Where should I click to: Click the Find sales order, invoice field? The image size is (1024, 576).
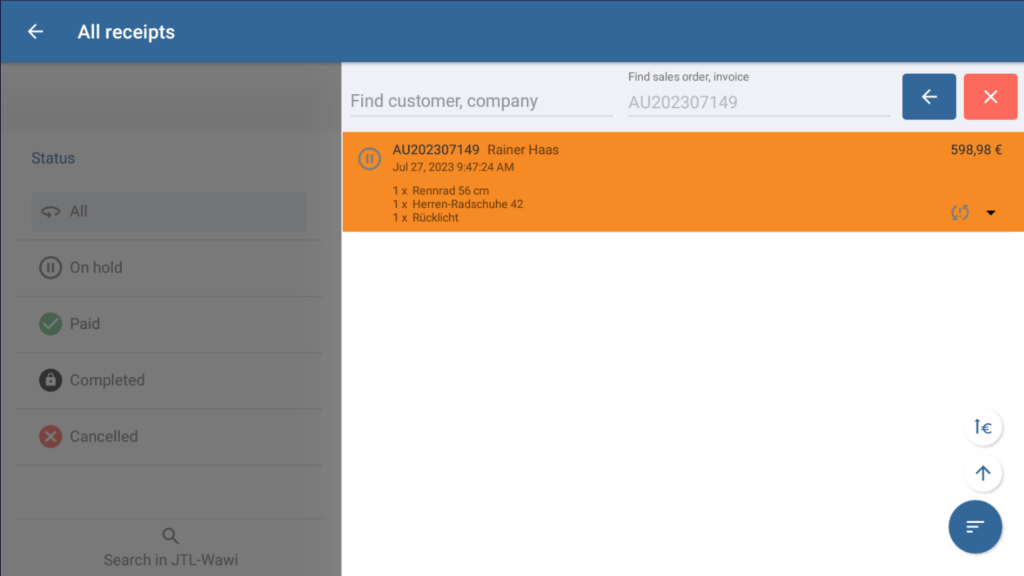pos(758,101)
